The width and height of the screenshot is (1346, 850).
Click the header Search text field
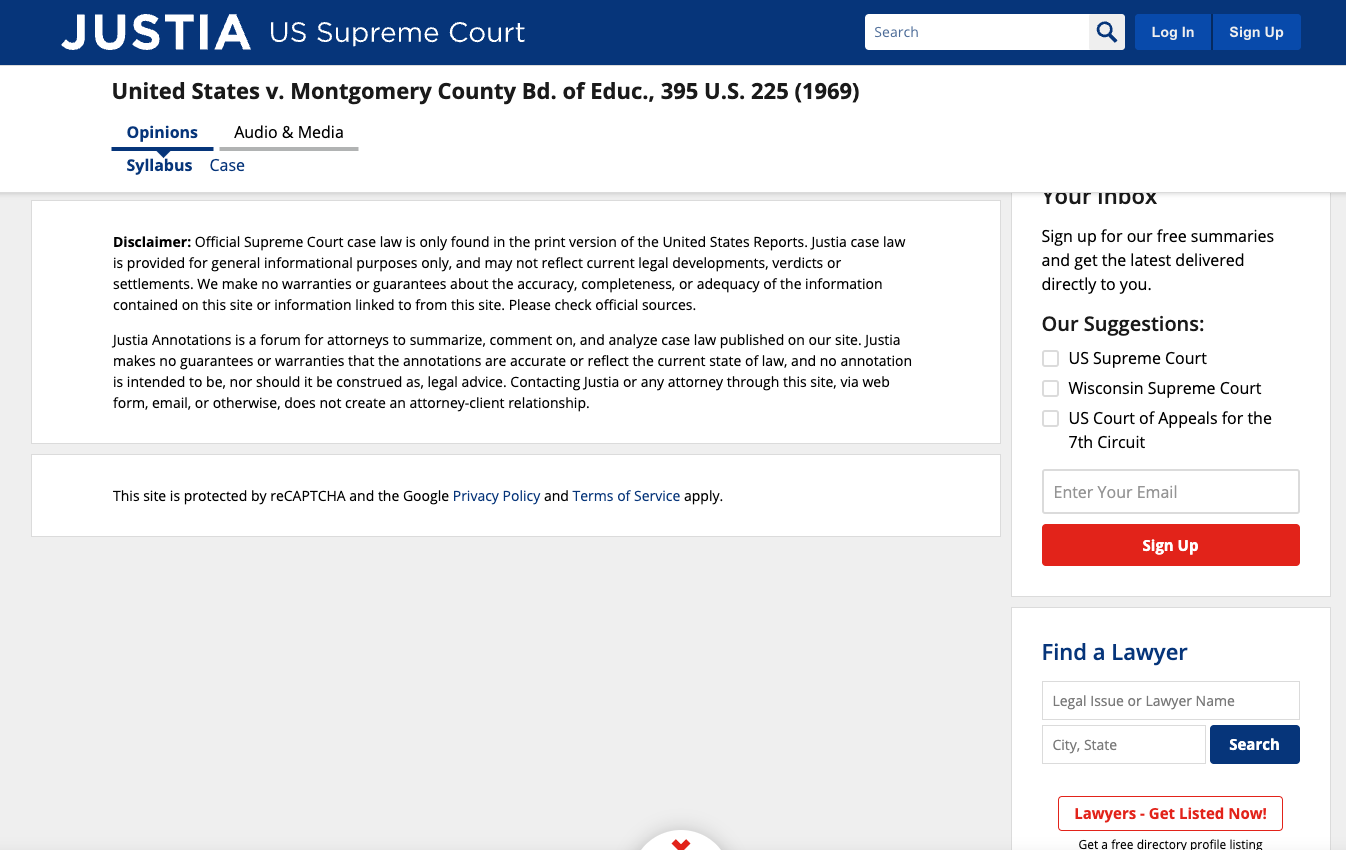point(976,32)
